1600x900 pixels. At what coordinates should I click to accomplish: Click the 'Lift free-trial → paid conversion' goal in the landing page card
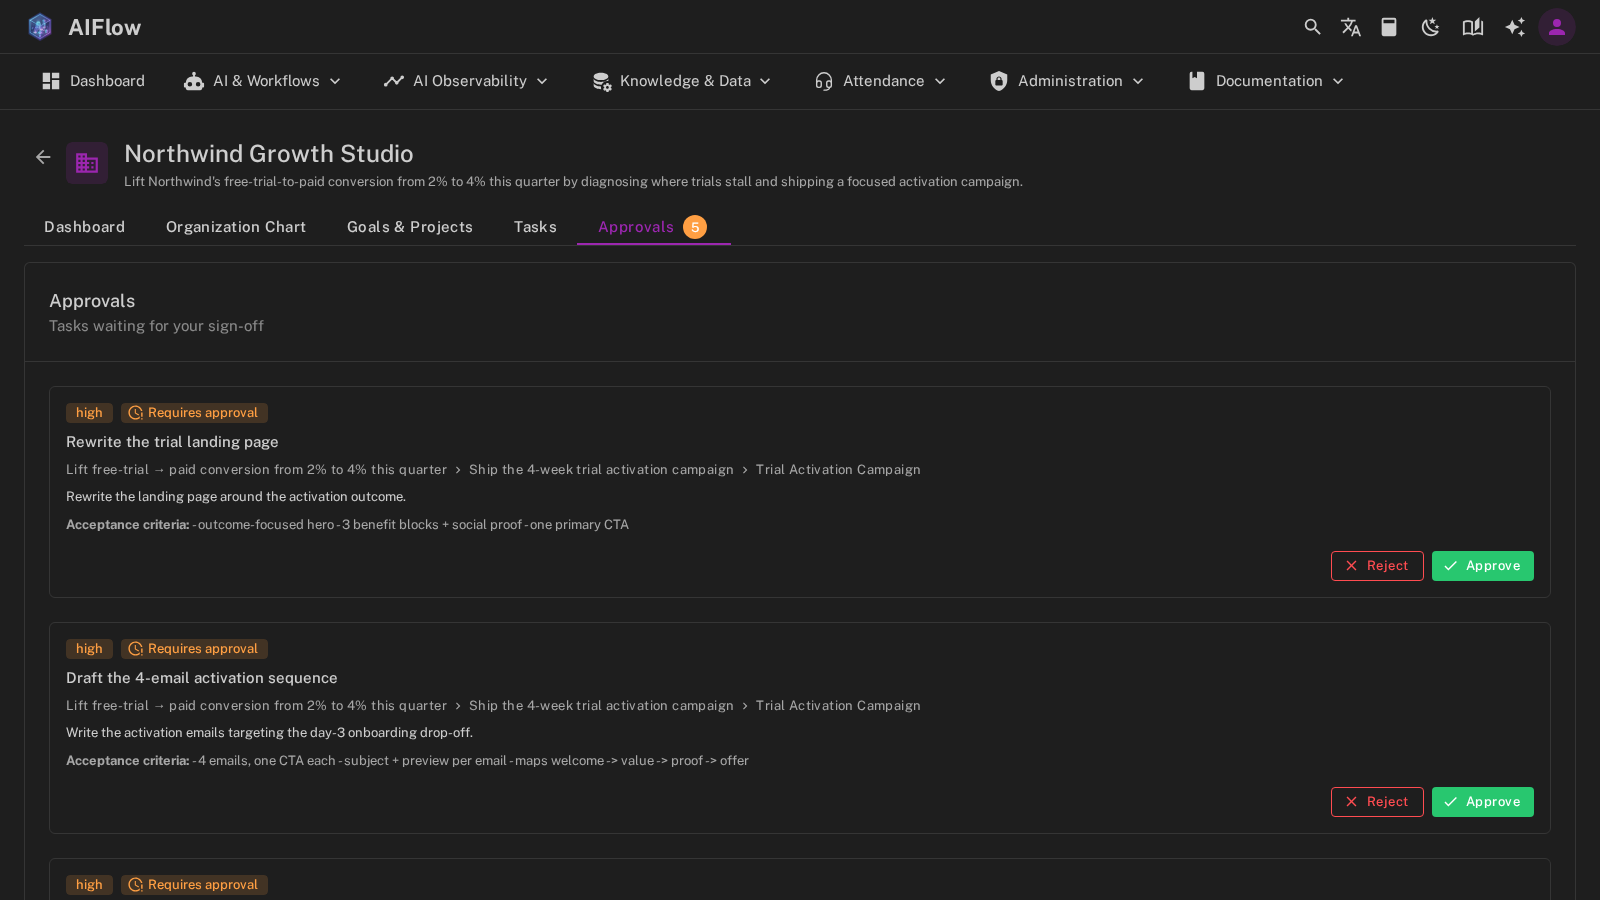point(257,470)
